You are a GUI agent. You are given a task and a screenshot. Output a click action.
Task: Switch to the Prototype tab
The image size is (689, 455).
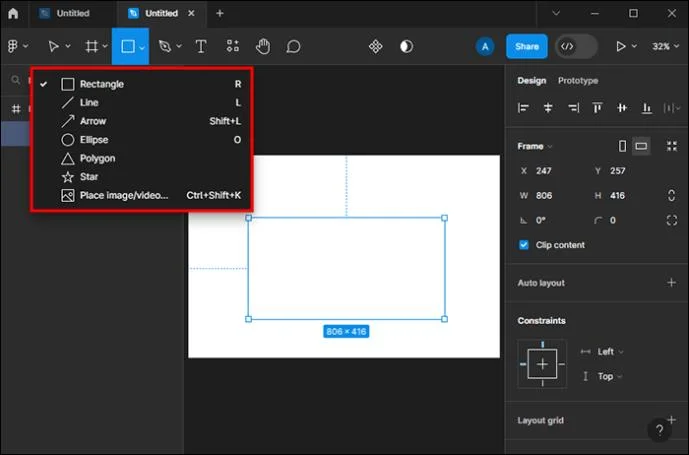click(578, 80)
